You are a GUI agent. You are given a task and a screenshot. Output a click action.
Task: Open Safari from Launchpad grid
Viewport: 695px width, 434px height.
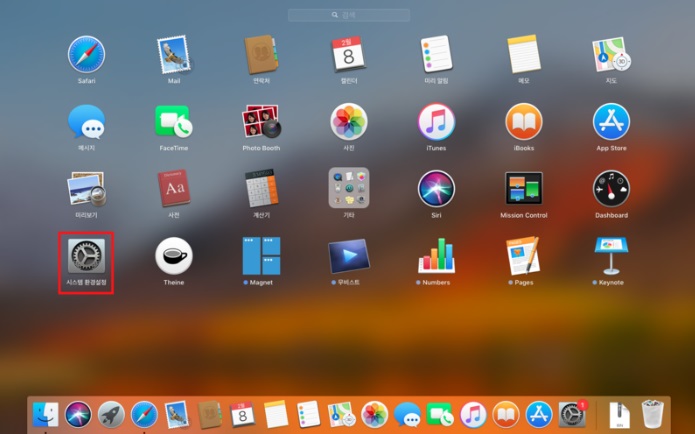[x=86, y=55]
